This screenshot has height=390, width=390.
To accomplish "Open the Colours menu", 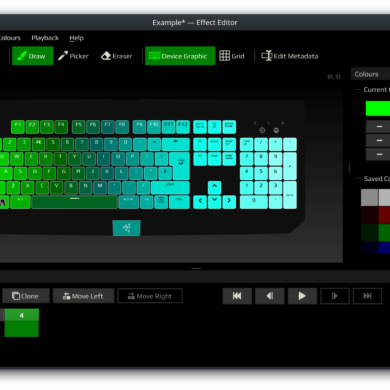I will point(10,38).
